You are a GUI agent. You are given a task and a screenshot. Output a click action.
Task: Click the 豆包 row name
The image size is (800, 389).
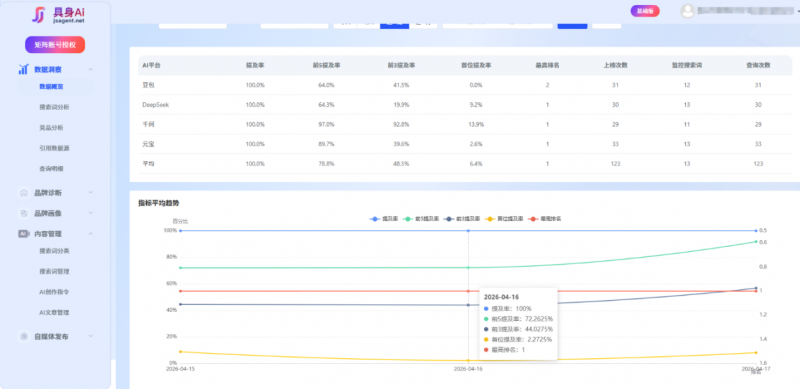[148, 85]
